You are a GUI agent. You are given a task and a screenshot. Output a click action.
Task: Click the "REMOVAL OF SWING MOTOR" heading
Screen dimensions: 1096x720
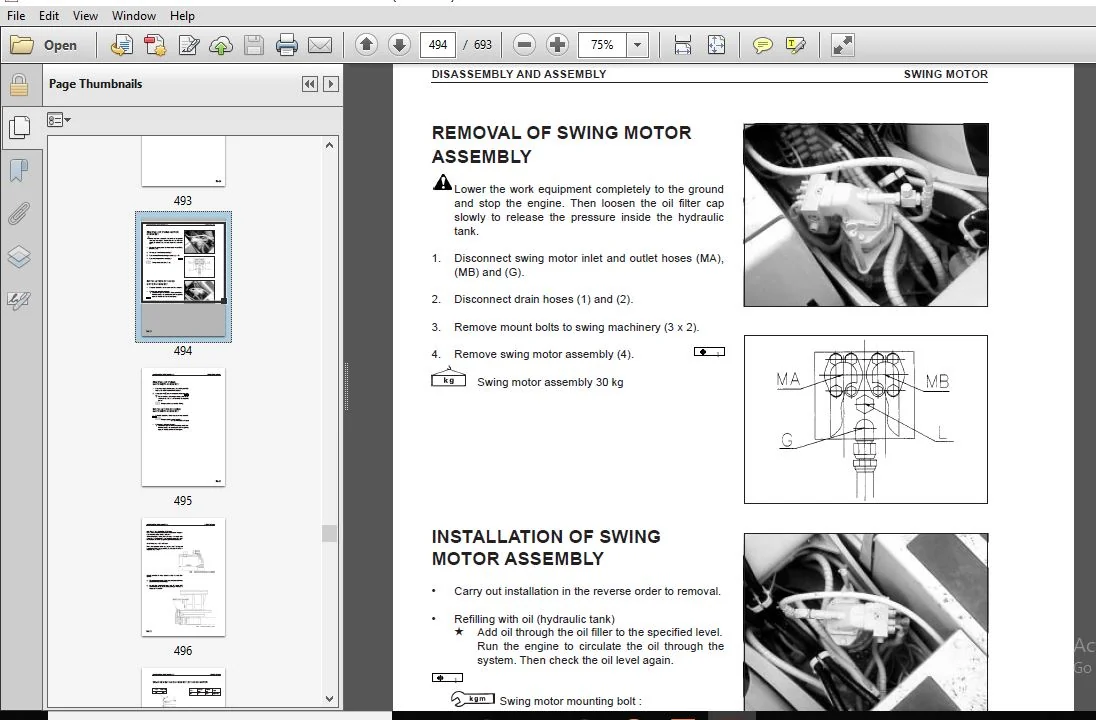pos(561,133)
